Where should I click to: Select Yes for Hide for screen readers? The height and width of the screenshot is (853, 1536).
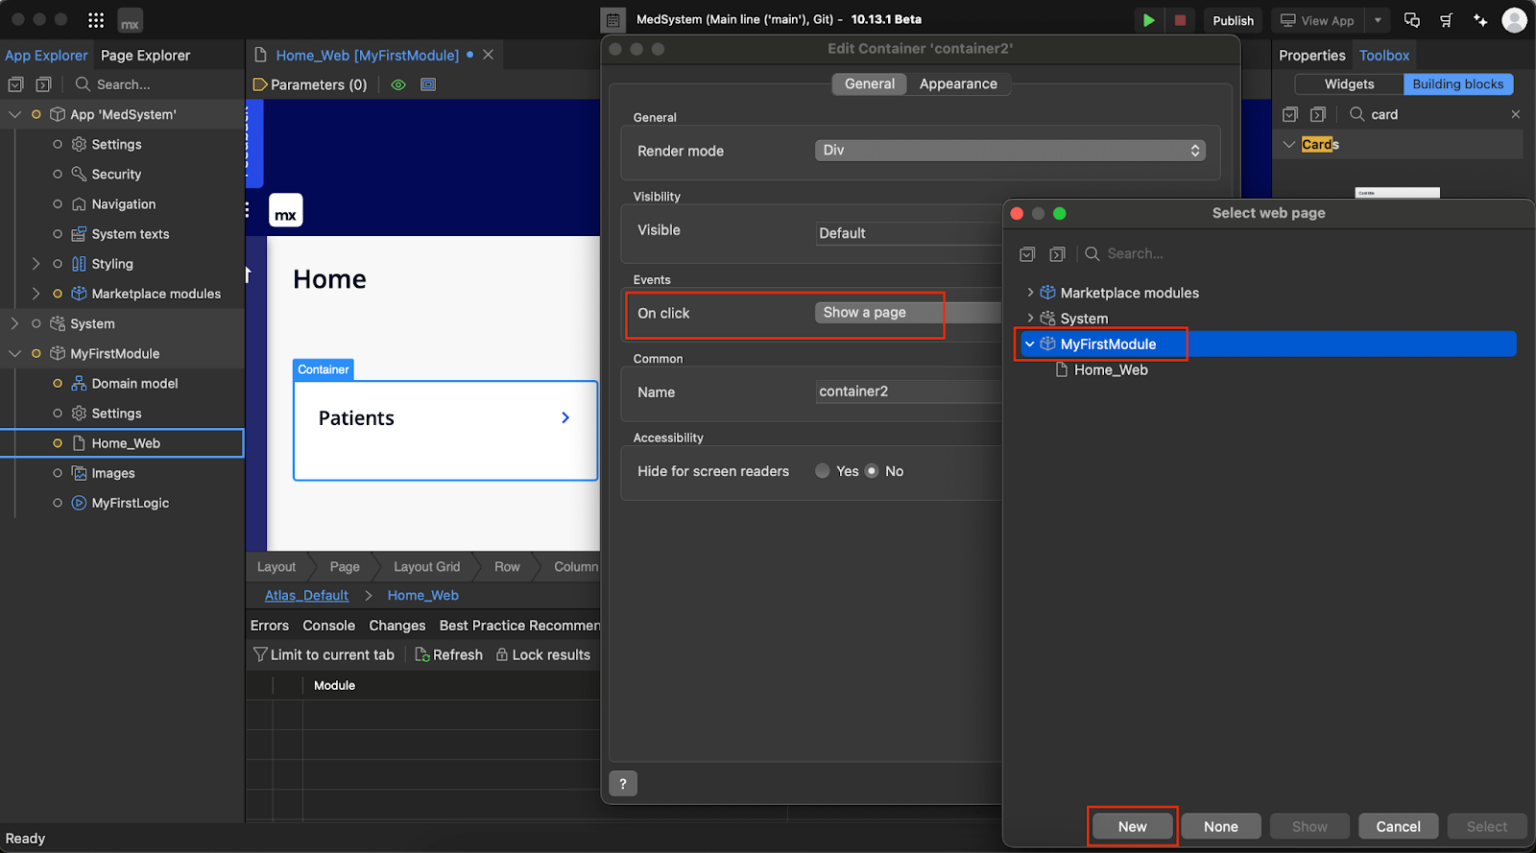tap(822, 471)
